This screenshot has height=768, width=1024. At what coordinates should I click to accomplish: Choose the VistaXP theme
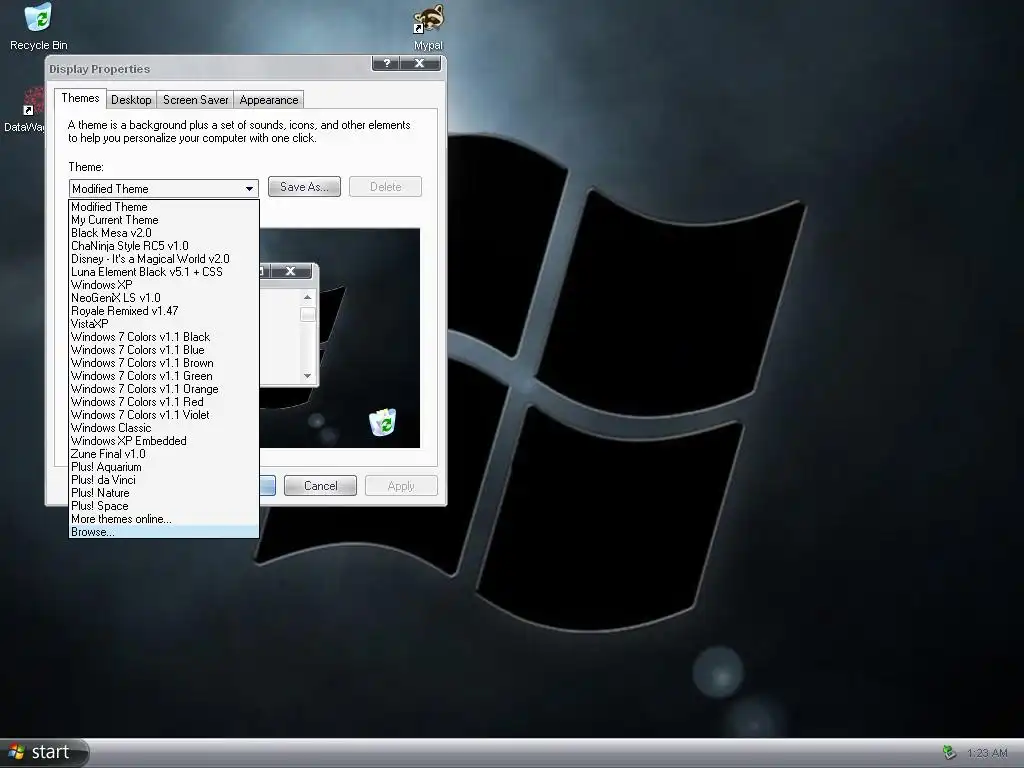pyautogui.click(x=164, y=324)
